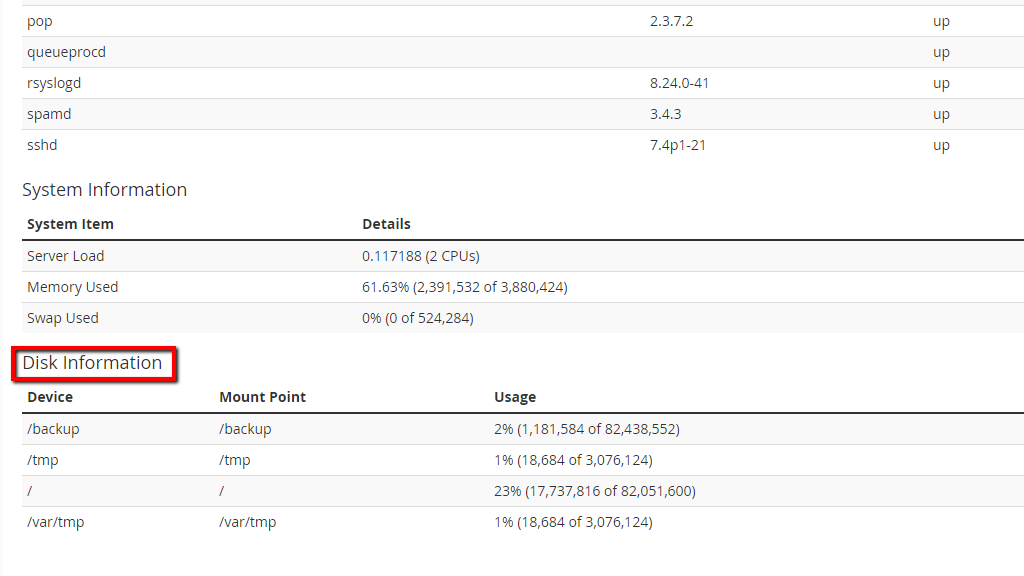Click the Device column header
The width and height of the screenshot is (1024, 576).
tap(50, 397)
